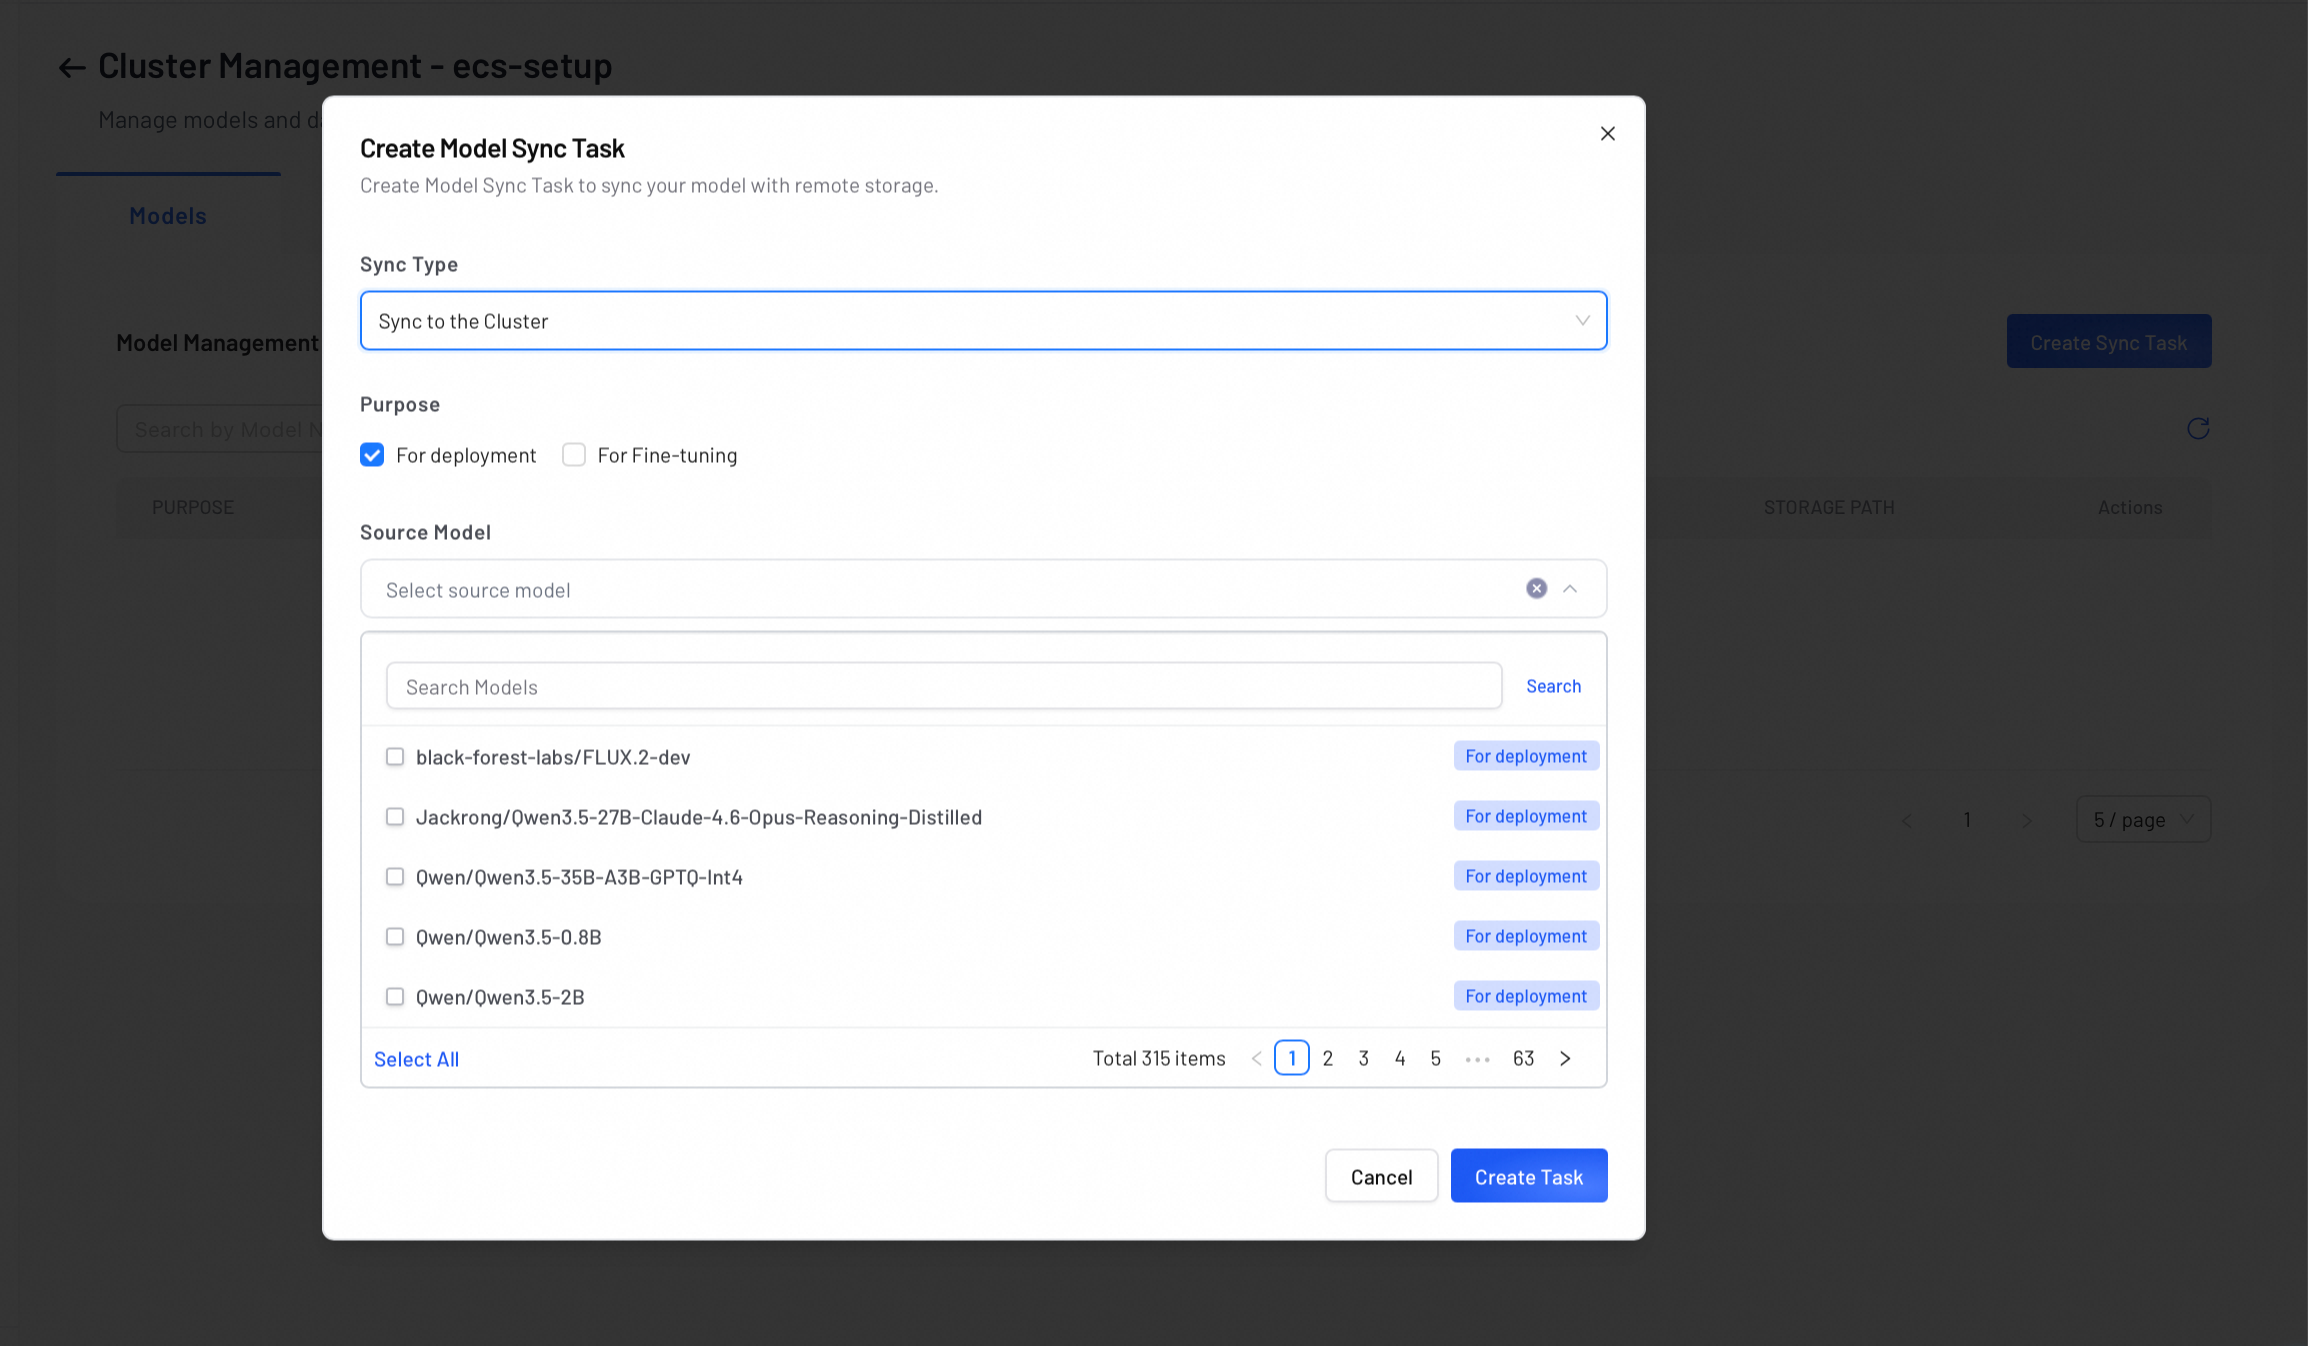The width and height of the screenshot is (2308, 1346).
Task: Click the For deployment tag on Qwen3.5-0.8B row
Action: point(1526,936)
